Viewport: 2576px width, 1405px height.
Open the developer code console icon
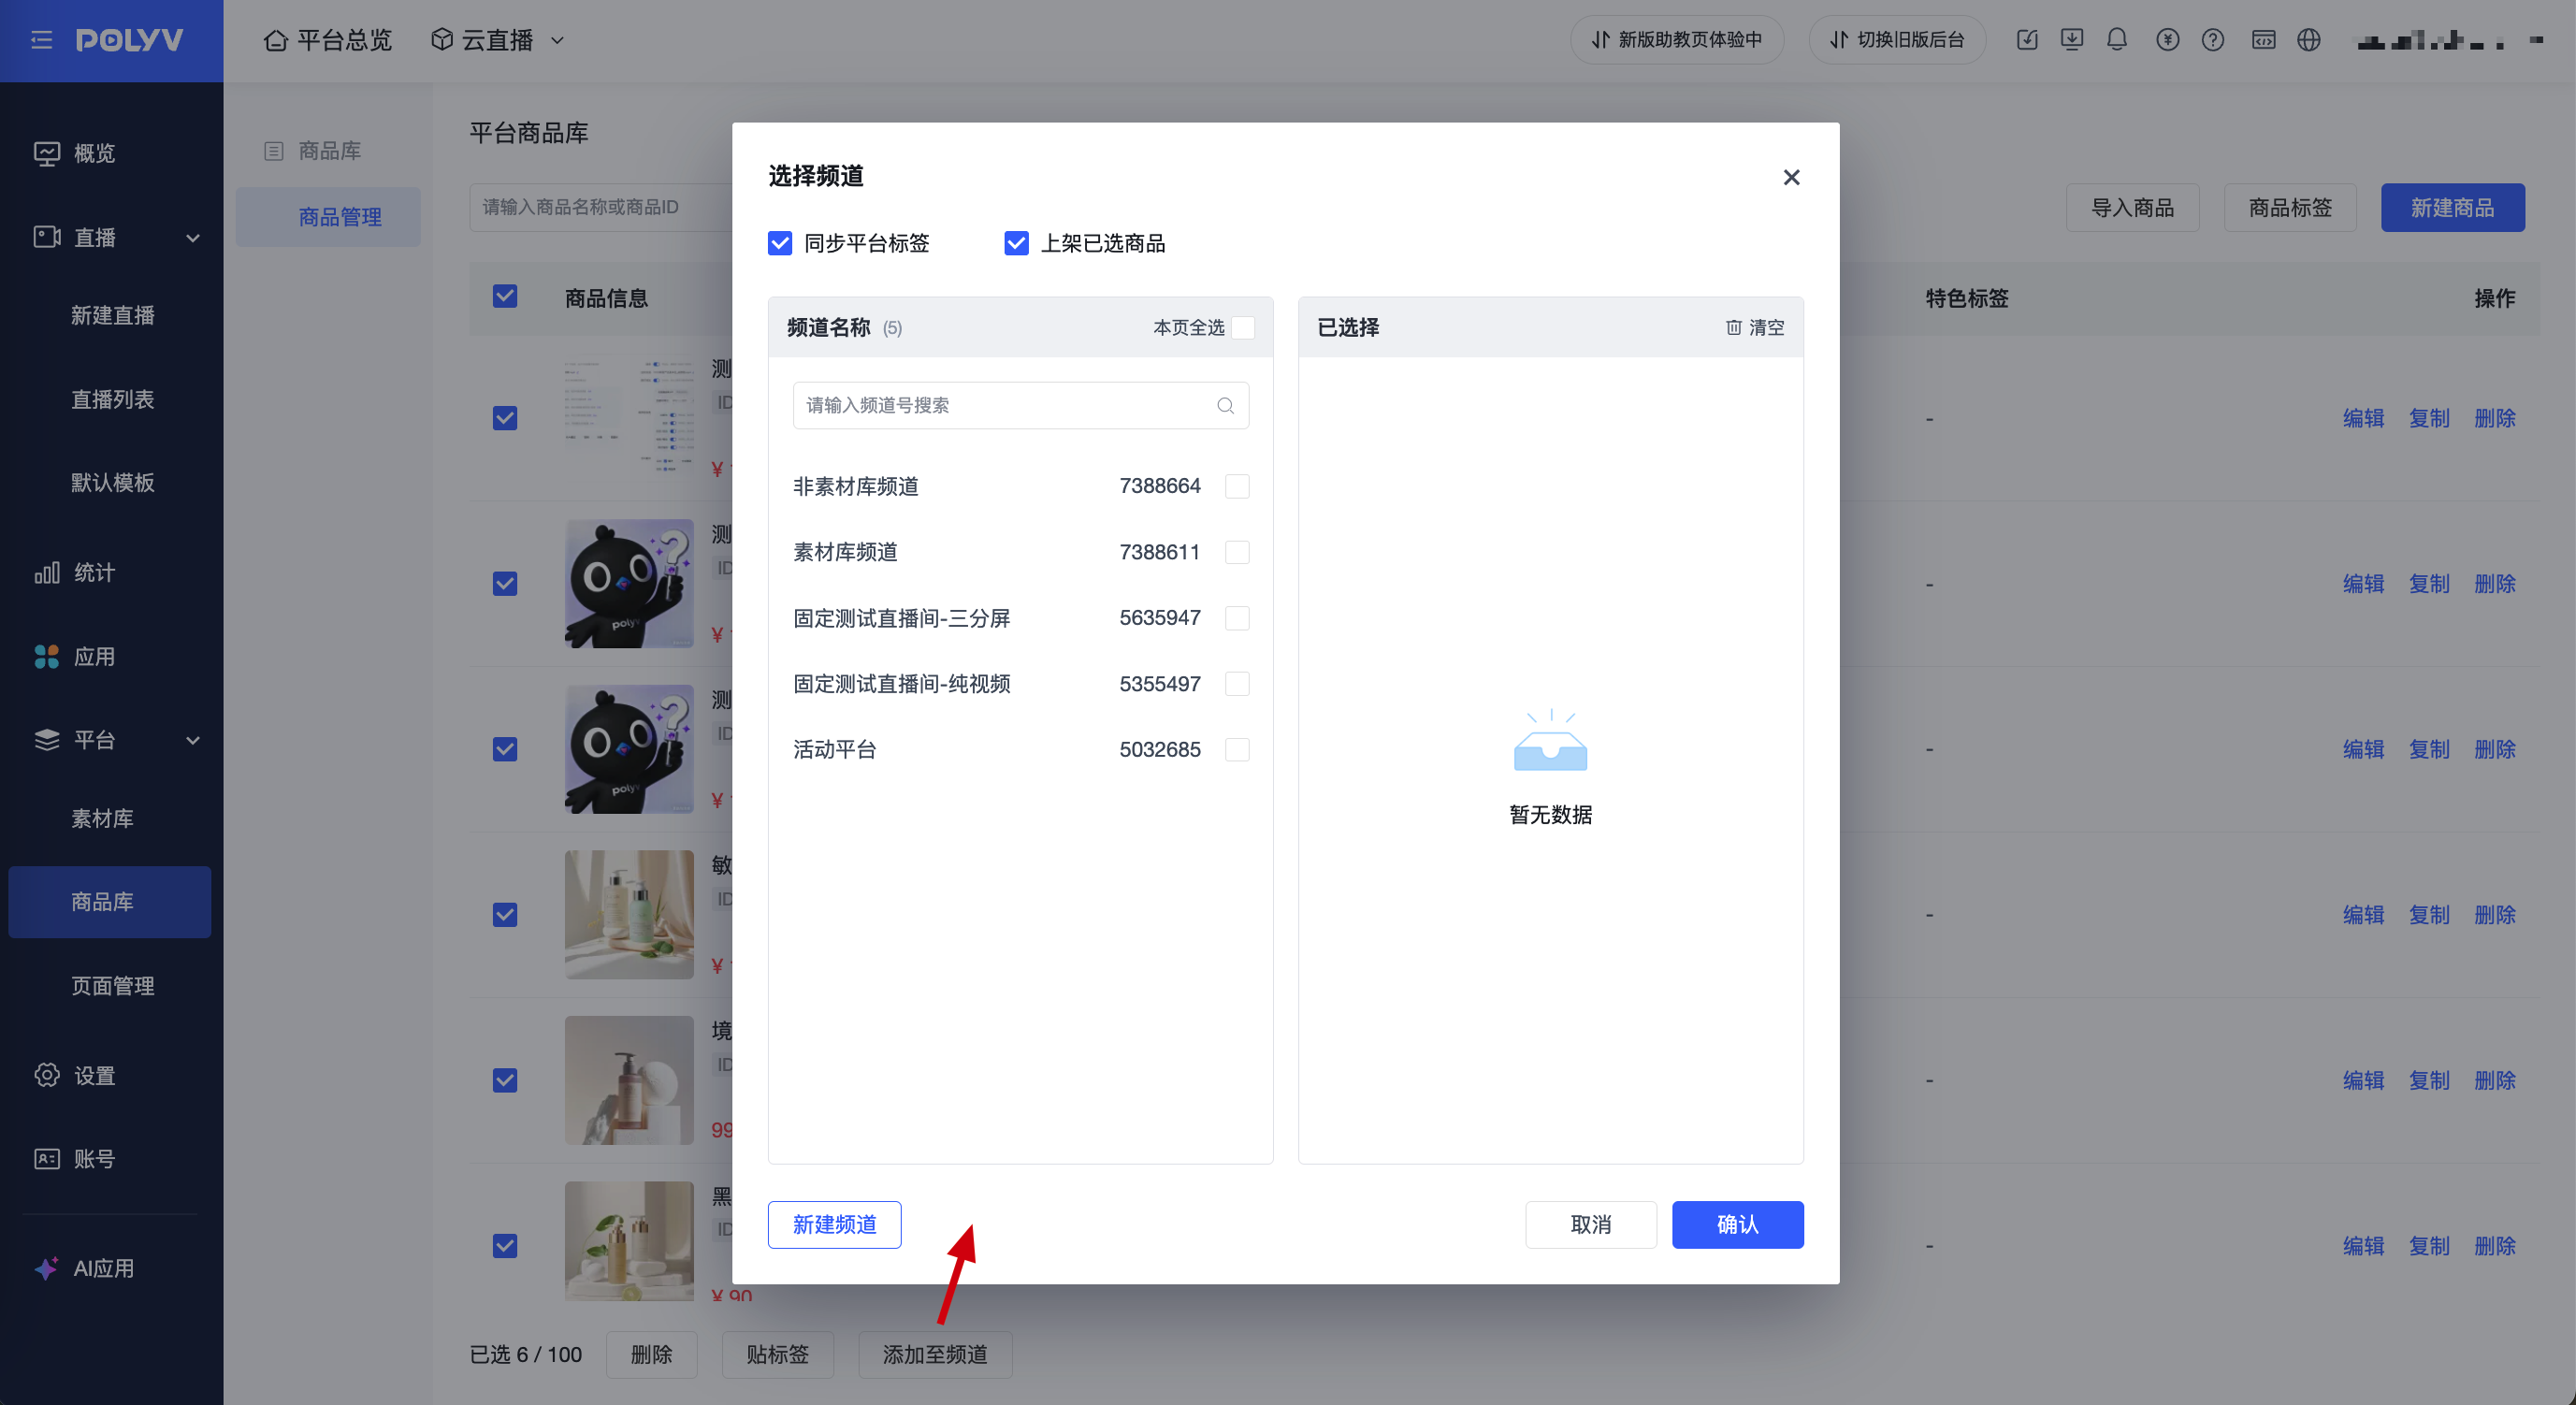coord(2263,40)
